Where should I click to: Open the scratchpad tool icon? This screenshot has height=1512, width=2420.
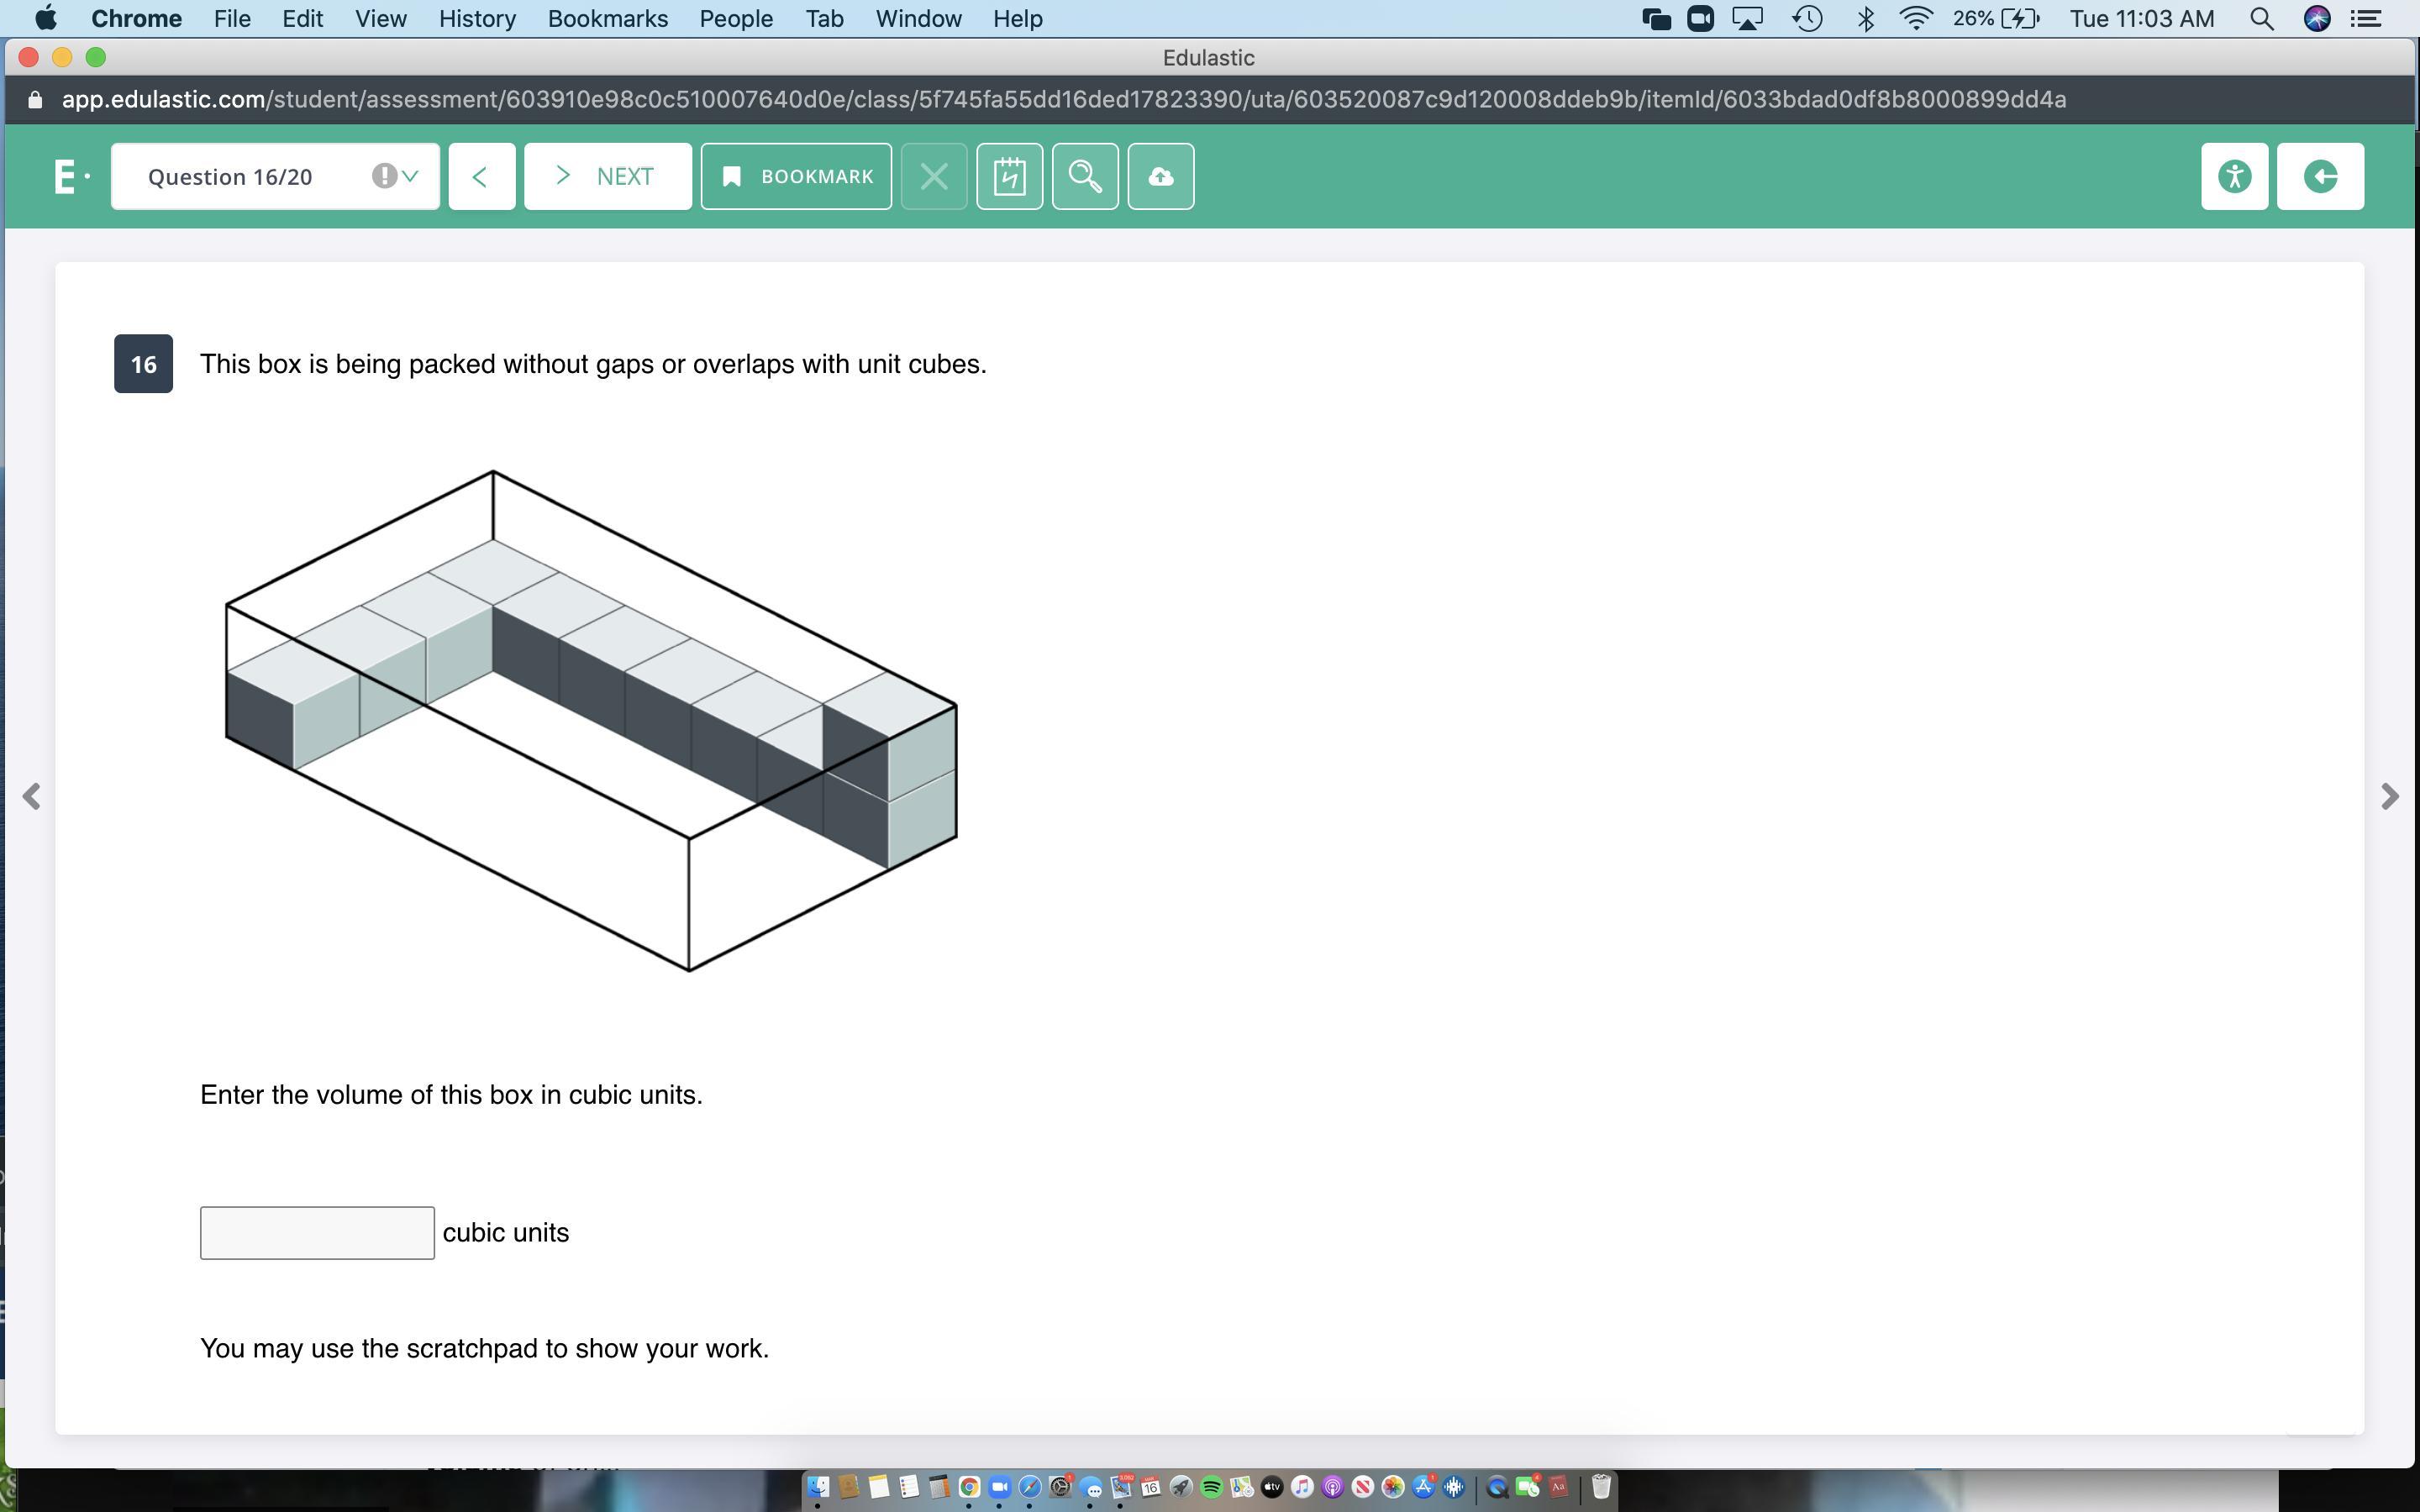click(x=1009, y=176)
